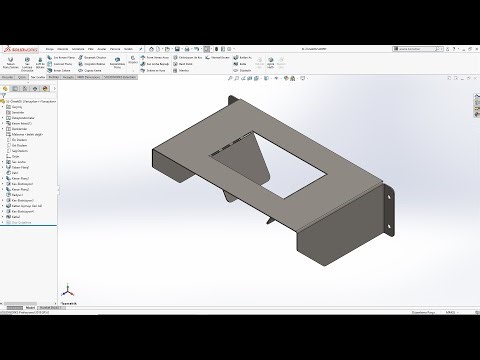Select the Sketched Bend tool
The image size is (480, 360).
92,64
